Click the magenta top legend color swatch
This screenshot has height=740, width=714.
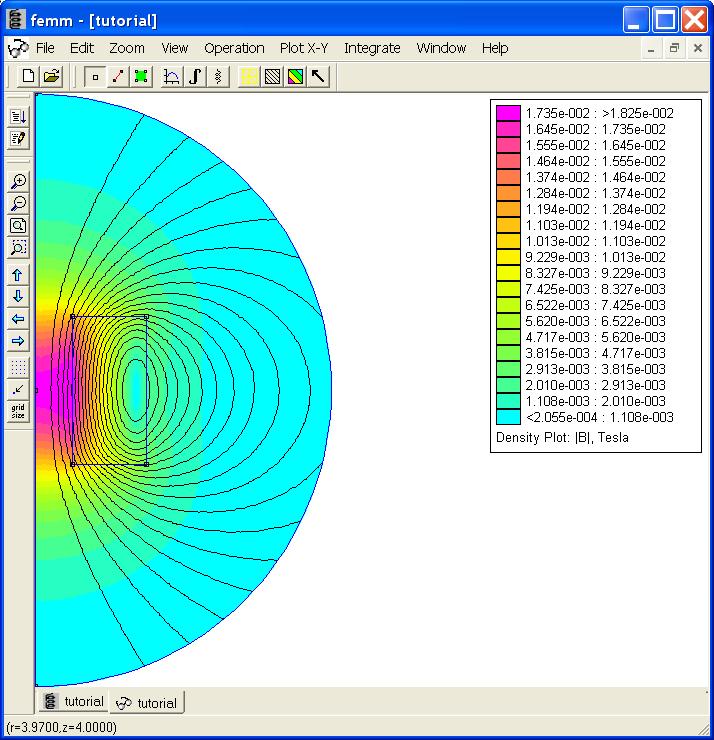click(508, 113)
